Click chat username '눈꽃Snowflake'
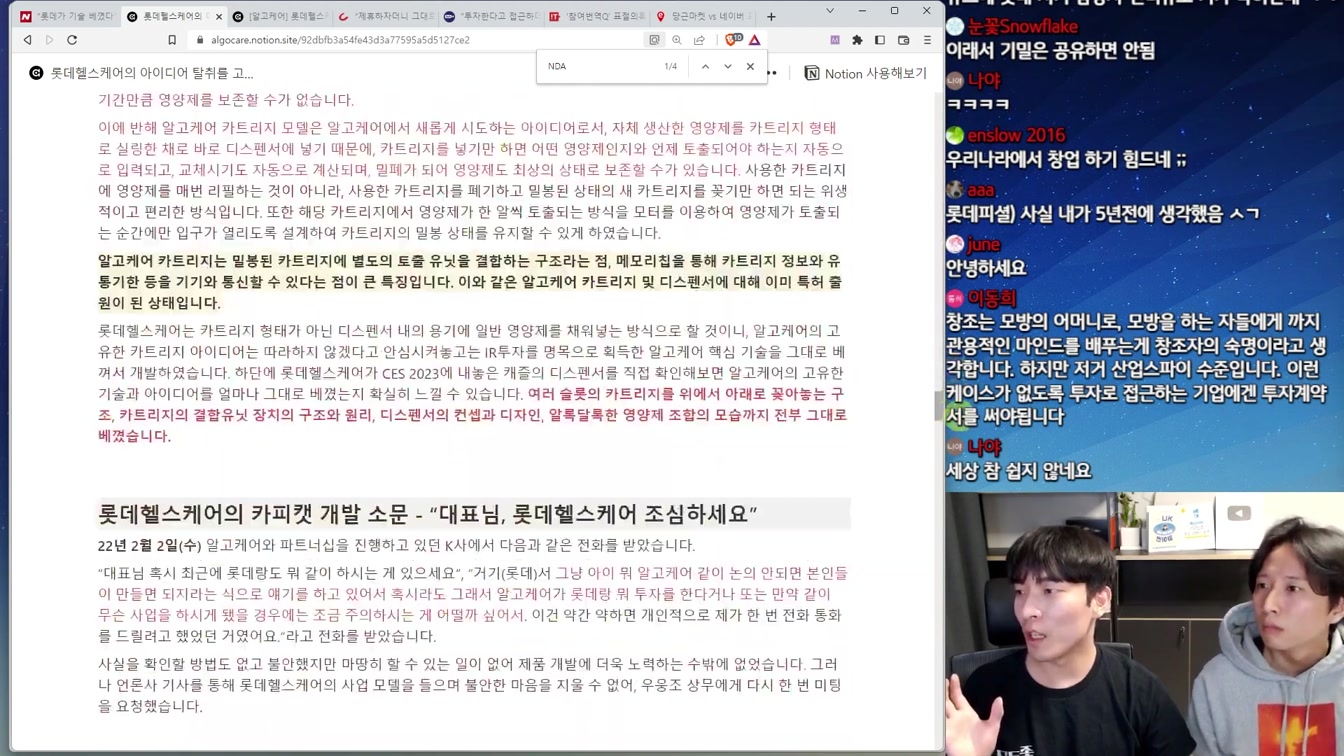Screen dimensions: 1344x756 tap(1023, 26)
